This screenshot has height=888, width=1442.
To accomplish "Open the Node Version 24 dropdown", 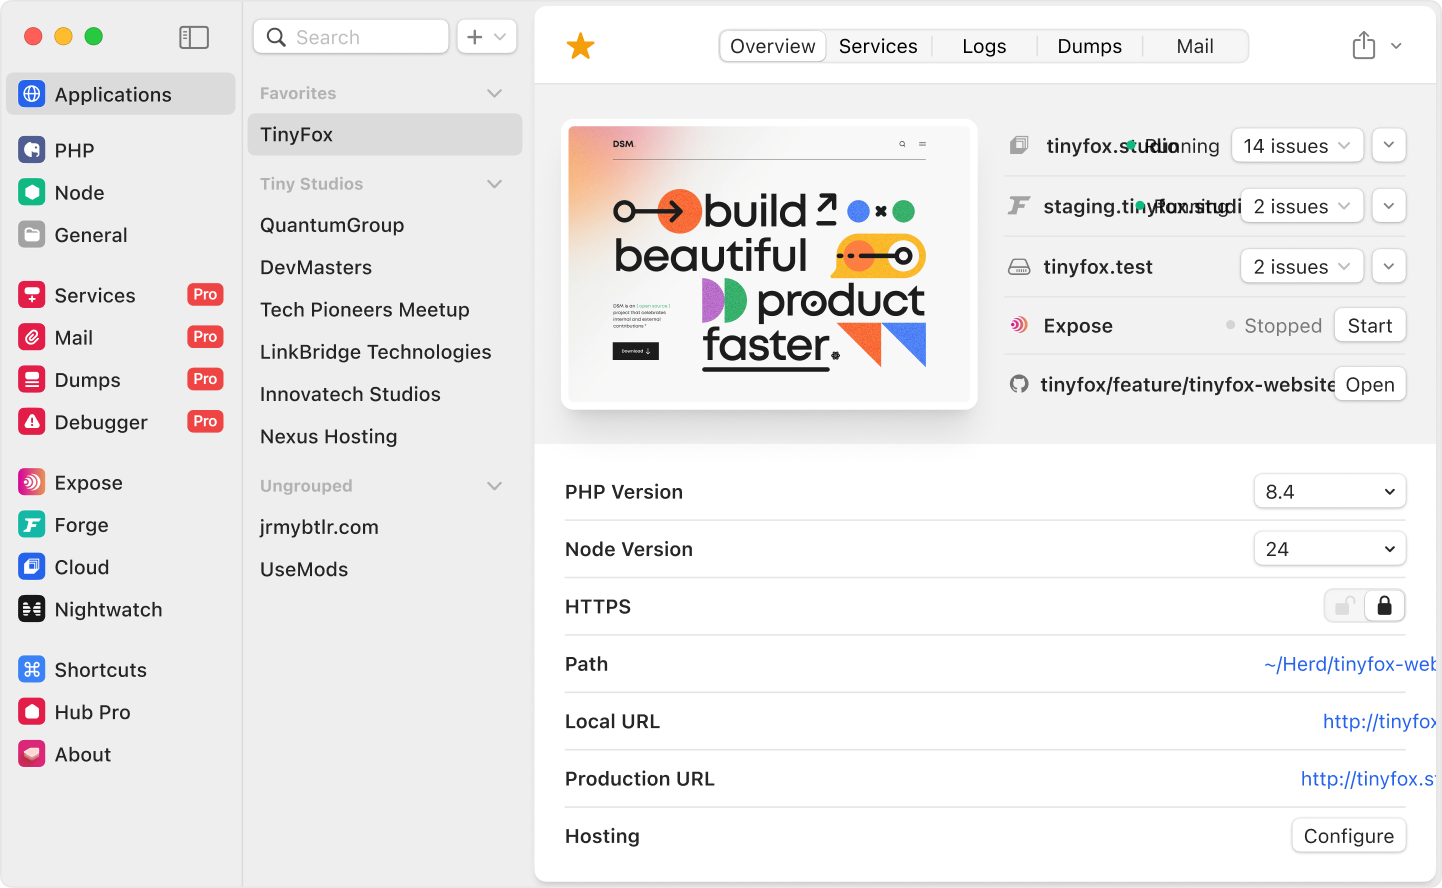I will point(1329,549).
